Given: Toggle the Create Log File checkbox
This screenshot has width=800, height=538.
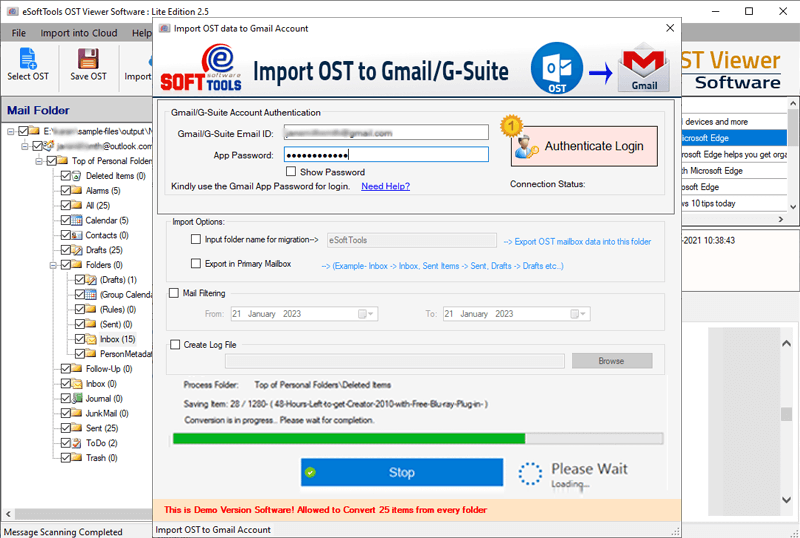Looking at the screenshot, I should tap(175, 345).
